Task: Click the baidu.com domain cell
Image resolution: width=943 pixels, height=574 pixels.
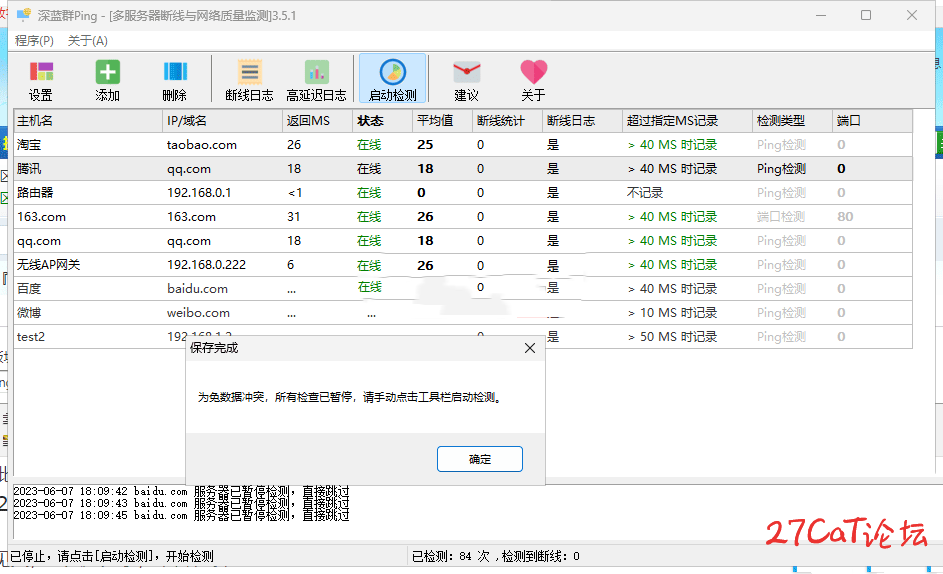Action: 197,289
